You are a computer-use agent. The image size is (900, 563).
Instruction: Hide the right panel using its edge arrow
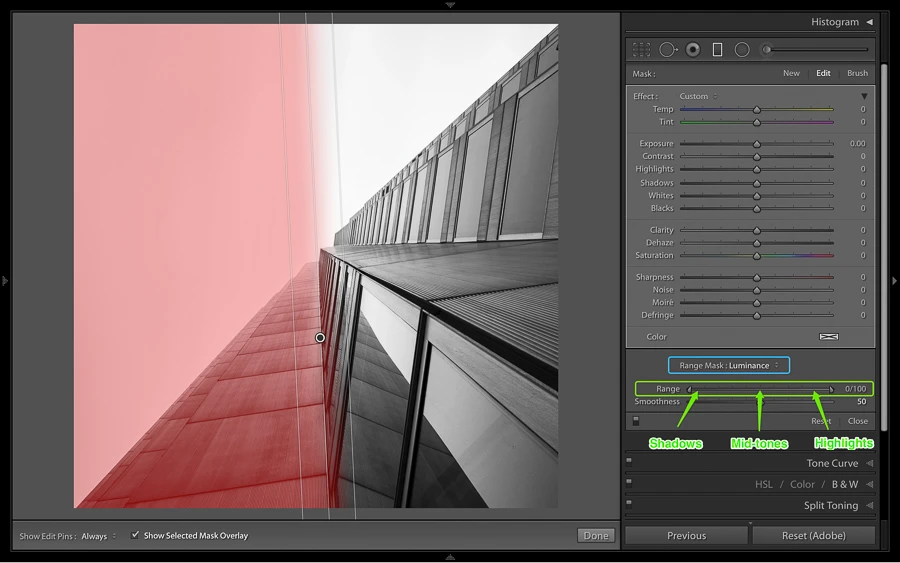click(x=894, y=281)
